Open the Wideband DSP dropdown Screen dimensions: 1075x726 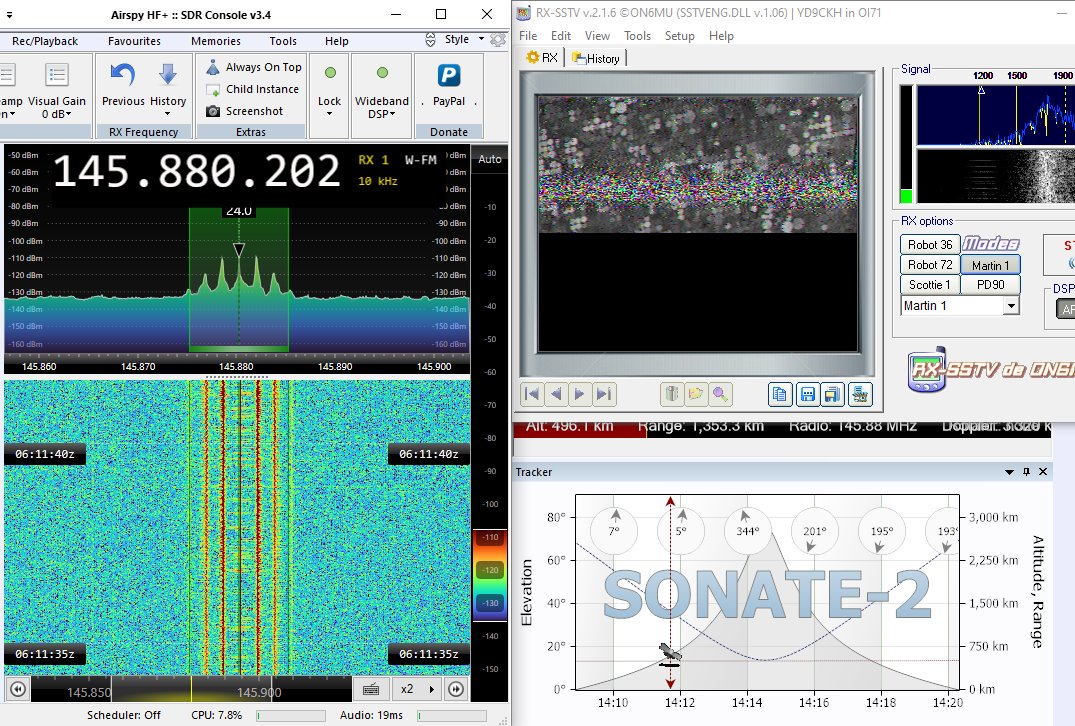382,92
